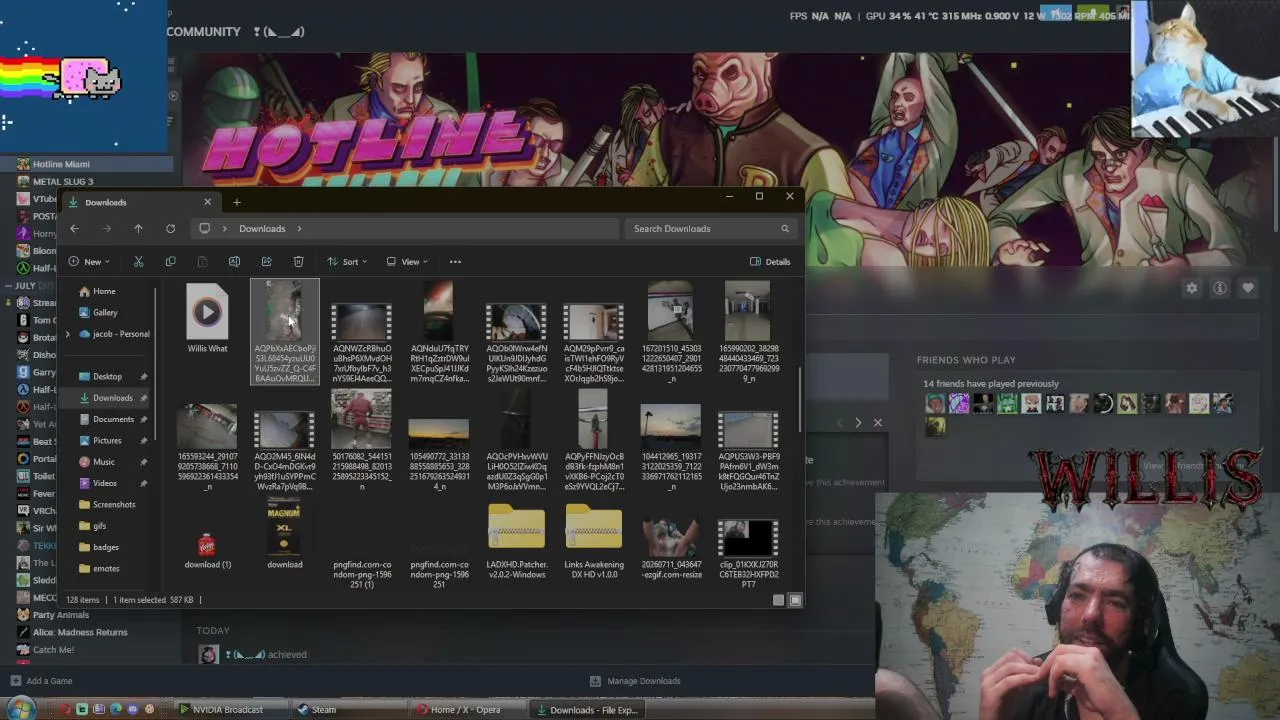Open Music in Explorer sidebar
The height and width of the screenshot is (720, 1280).
click(x=103, y=462)
